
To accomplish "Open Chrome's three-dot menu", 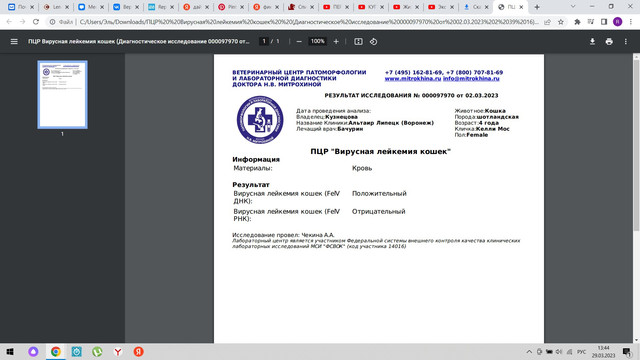I will (x=631, y=22).
